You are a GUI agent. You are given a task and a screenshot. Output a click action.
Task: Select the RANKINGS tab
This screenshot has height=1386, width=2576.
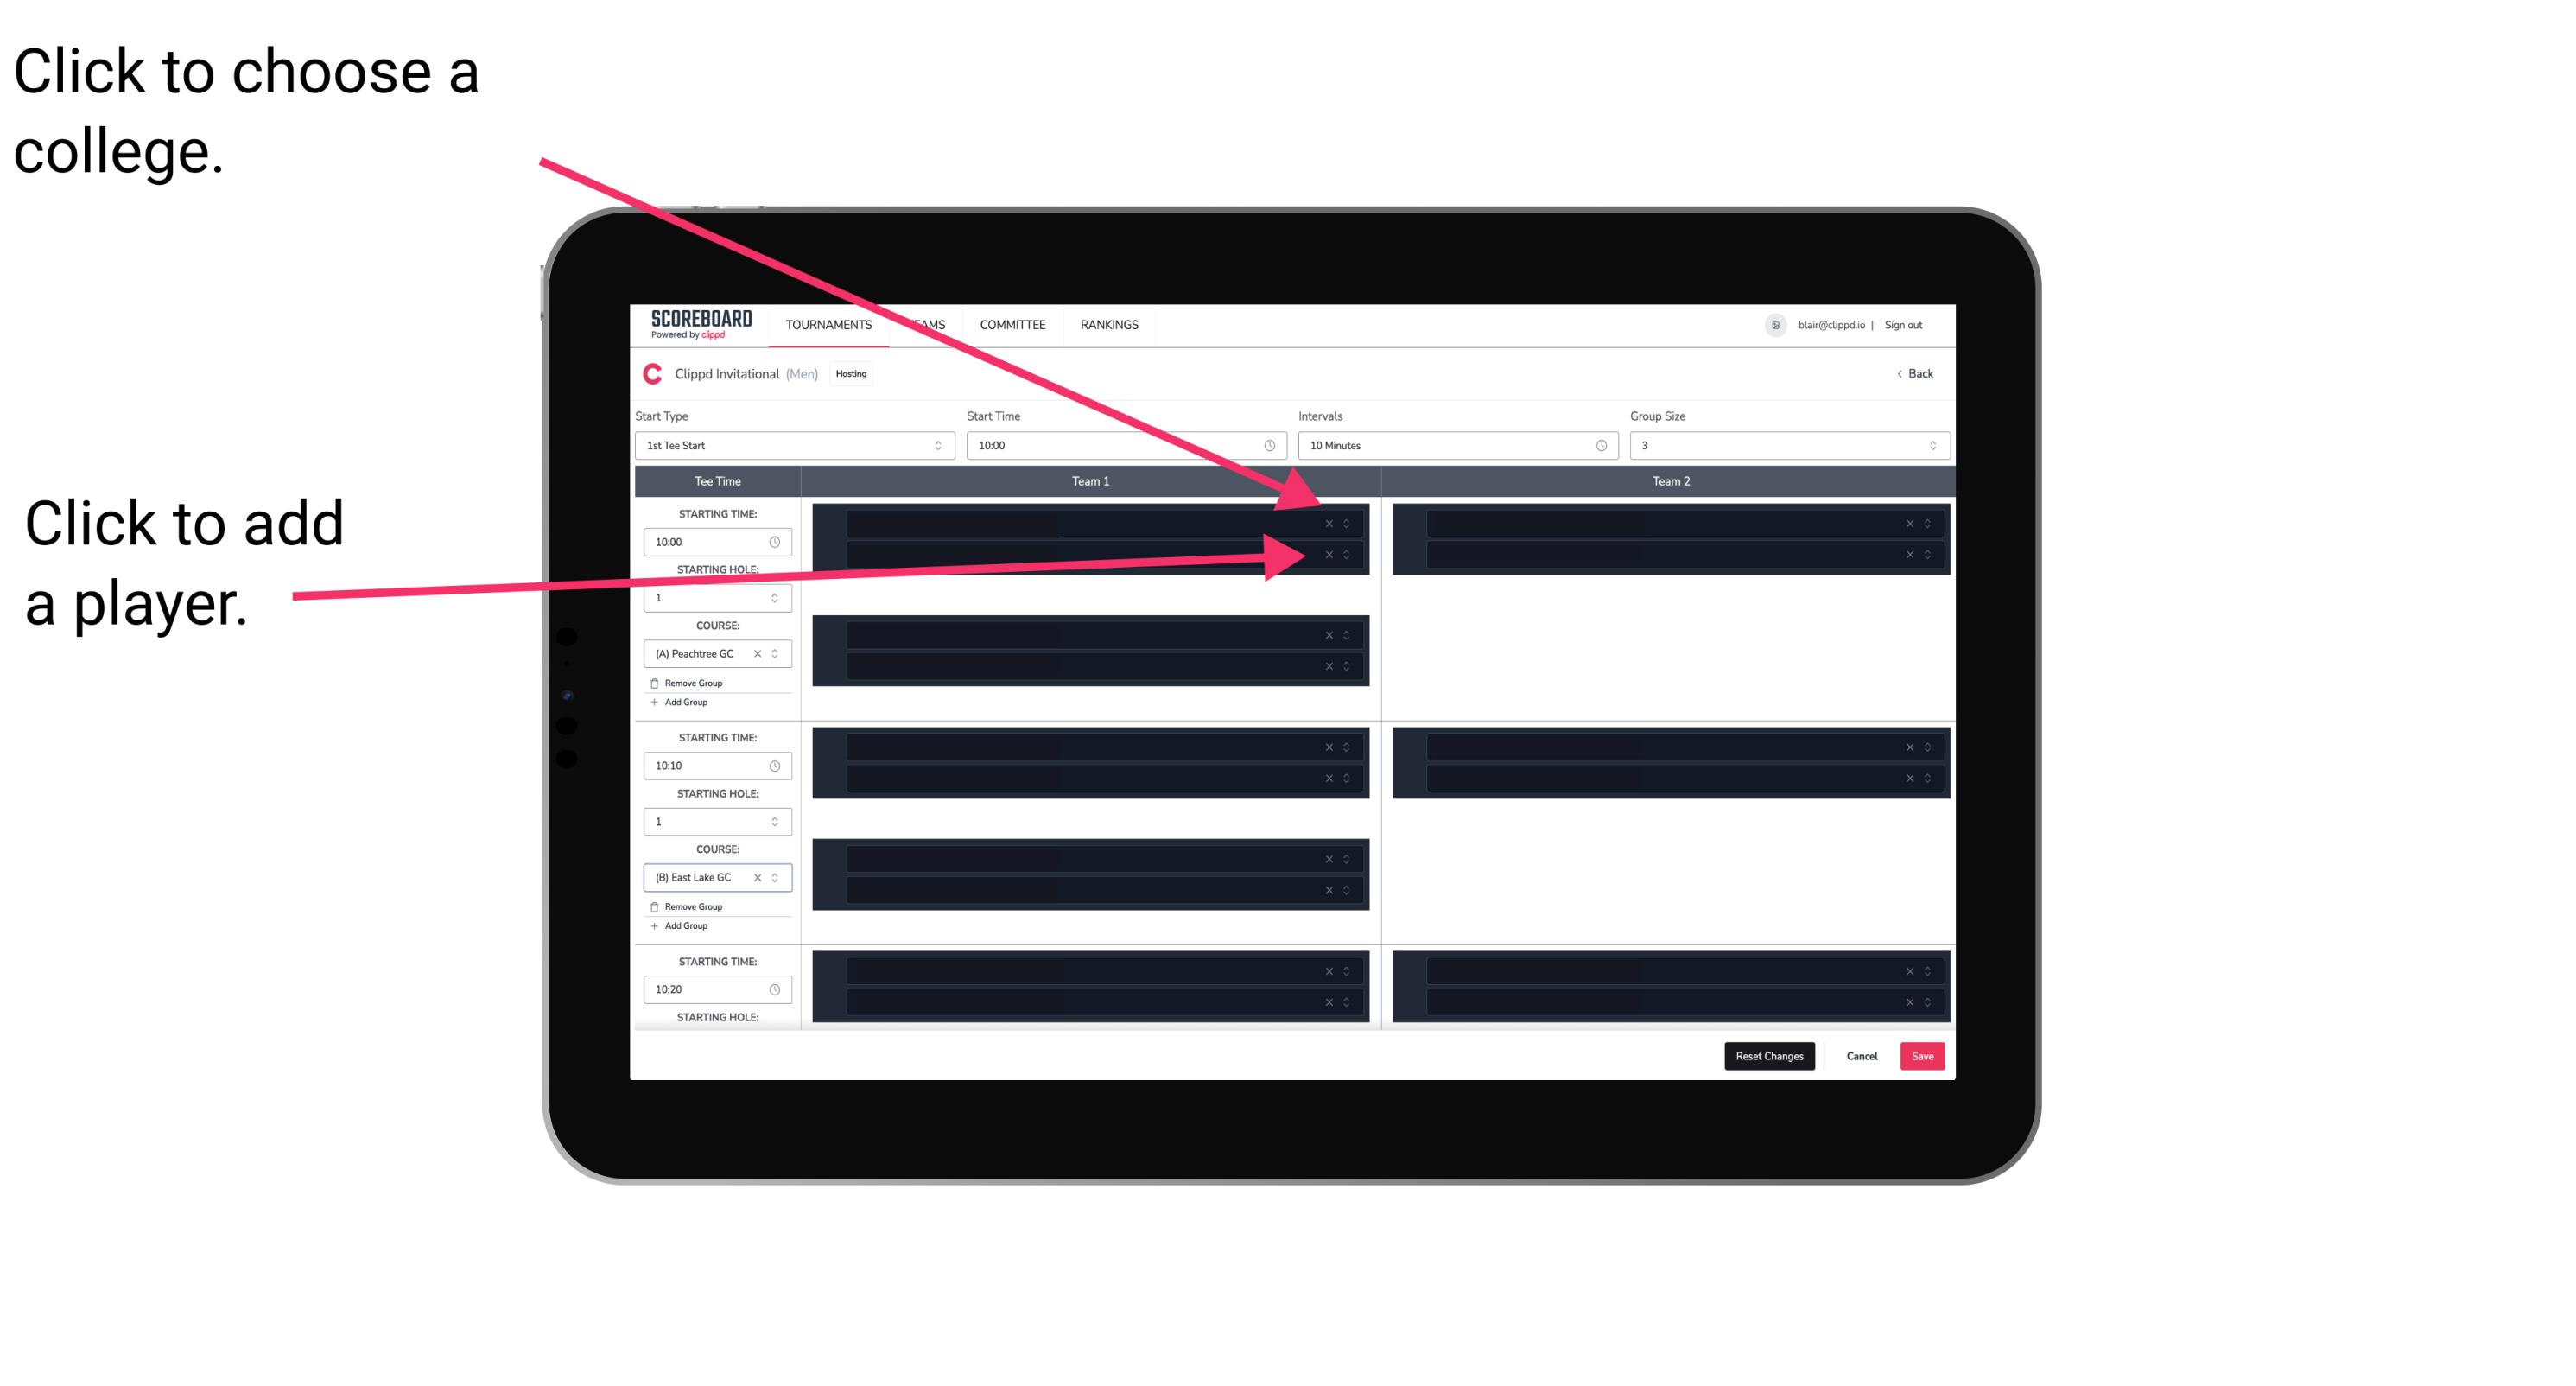1111,326
